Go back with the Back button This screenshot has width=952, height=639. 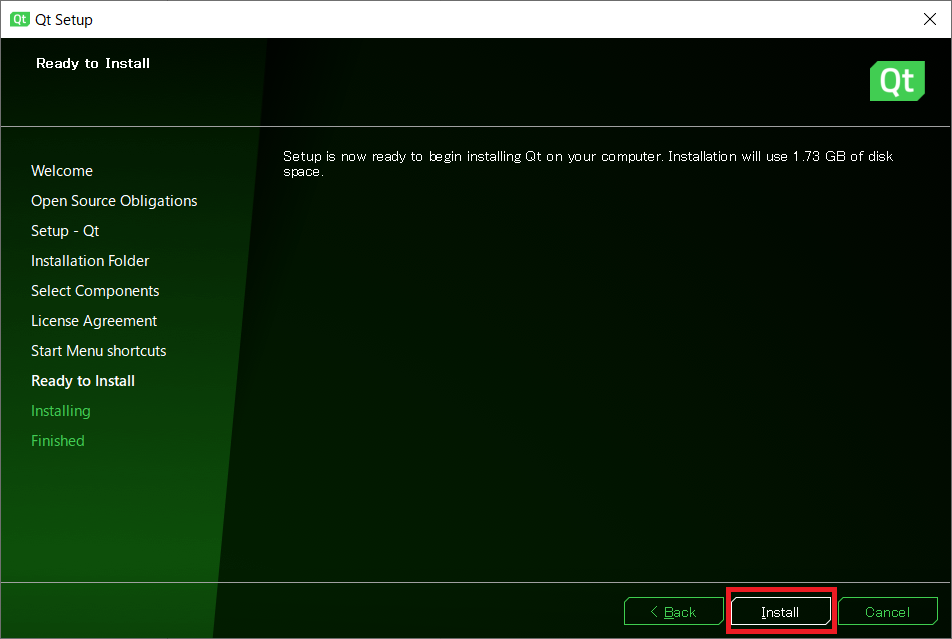tap(673, 611)
